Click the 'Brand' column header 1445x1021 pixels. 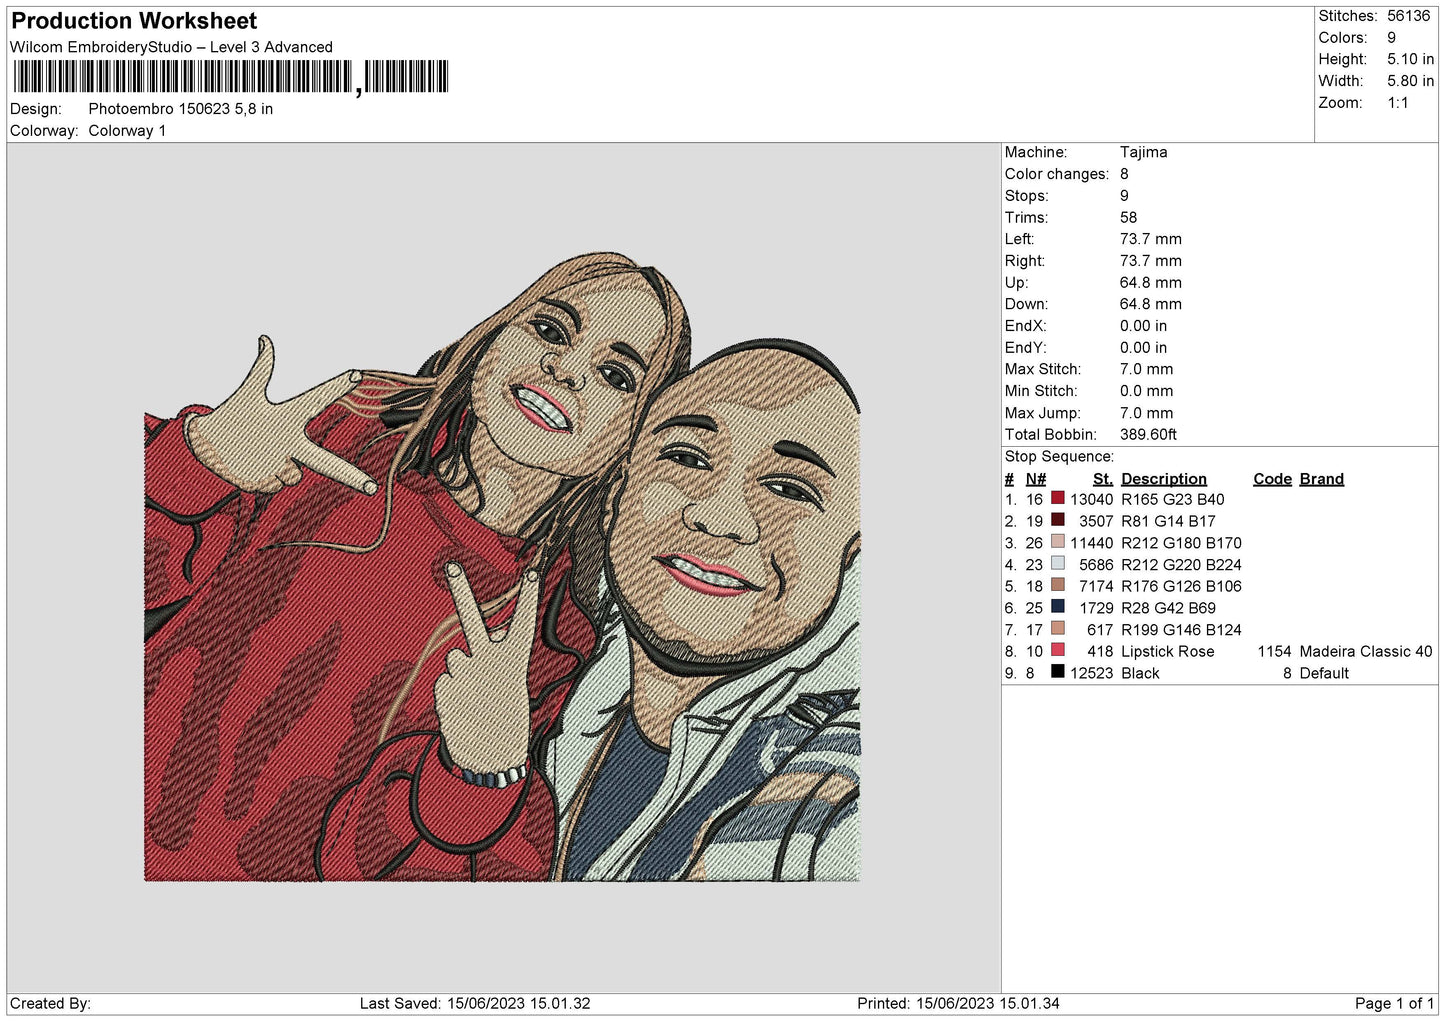pos(1322,479)
